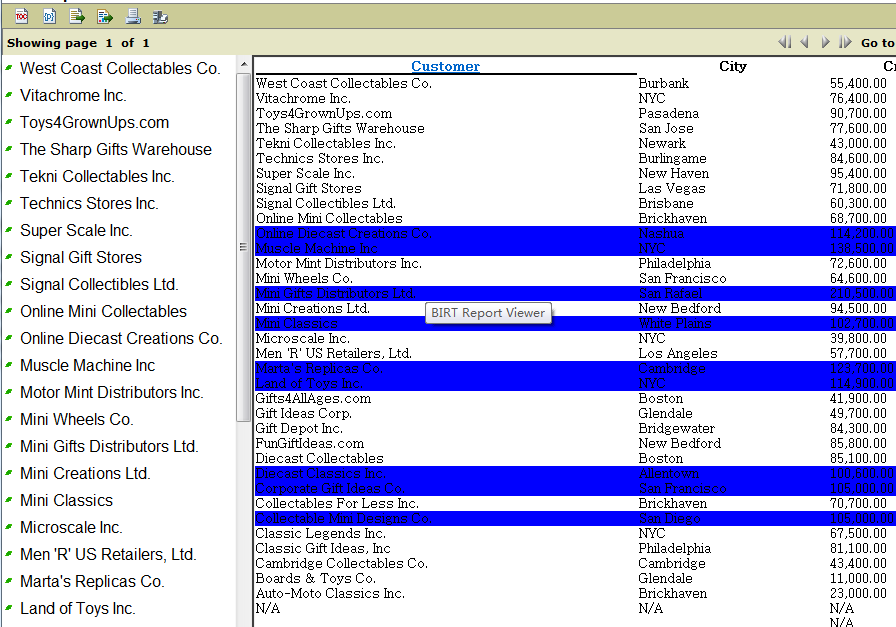Click Mini Gifts Distributors Ltd. in TOC panel
Viewport: 896px width, 627px height.
coord(109,446)
